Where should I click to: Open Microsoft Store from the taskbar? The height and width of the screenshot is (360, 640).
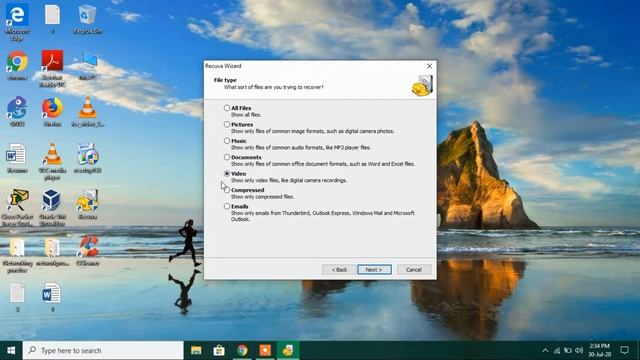pos(219,351)
